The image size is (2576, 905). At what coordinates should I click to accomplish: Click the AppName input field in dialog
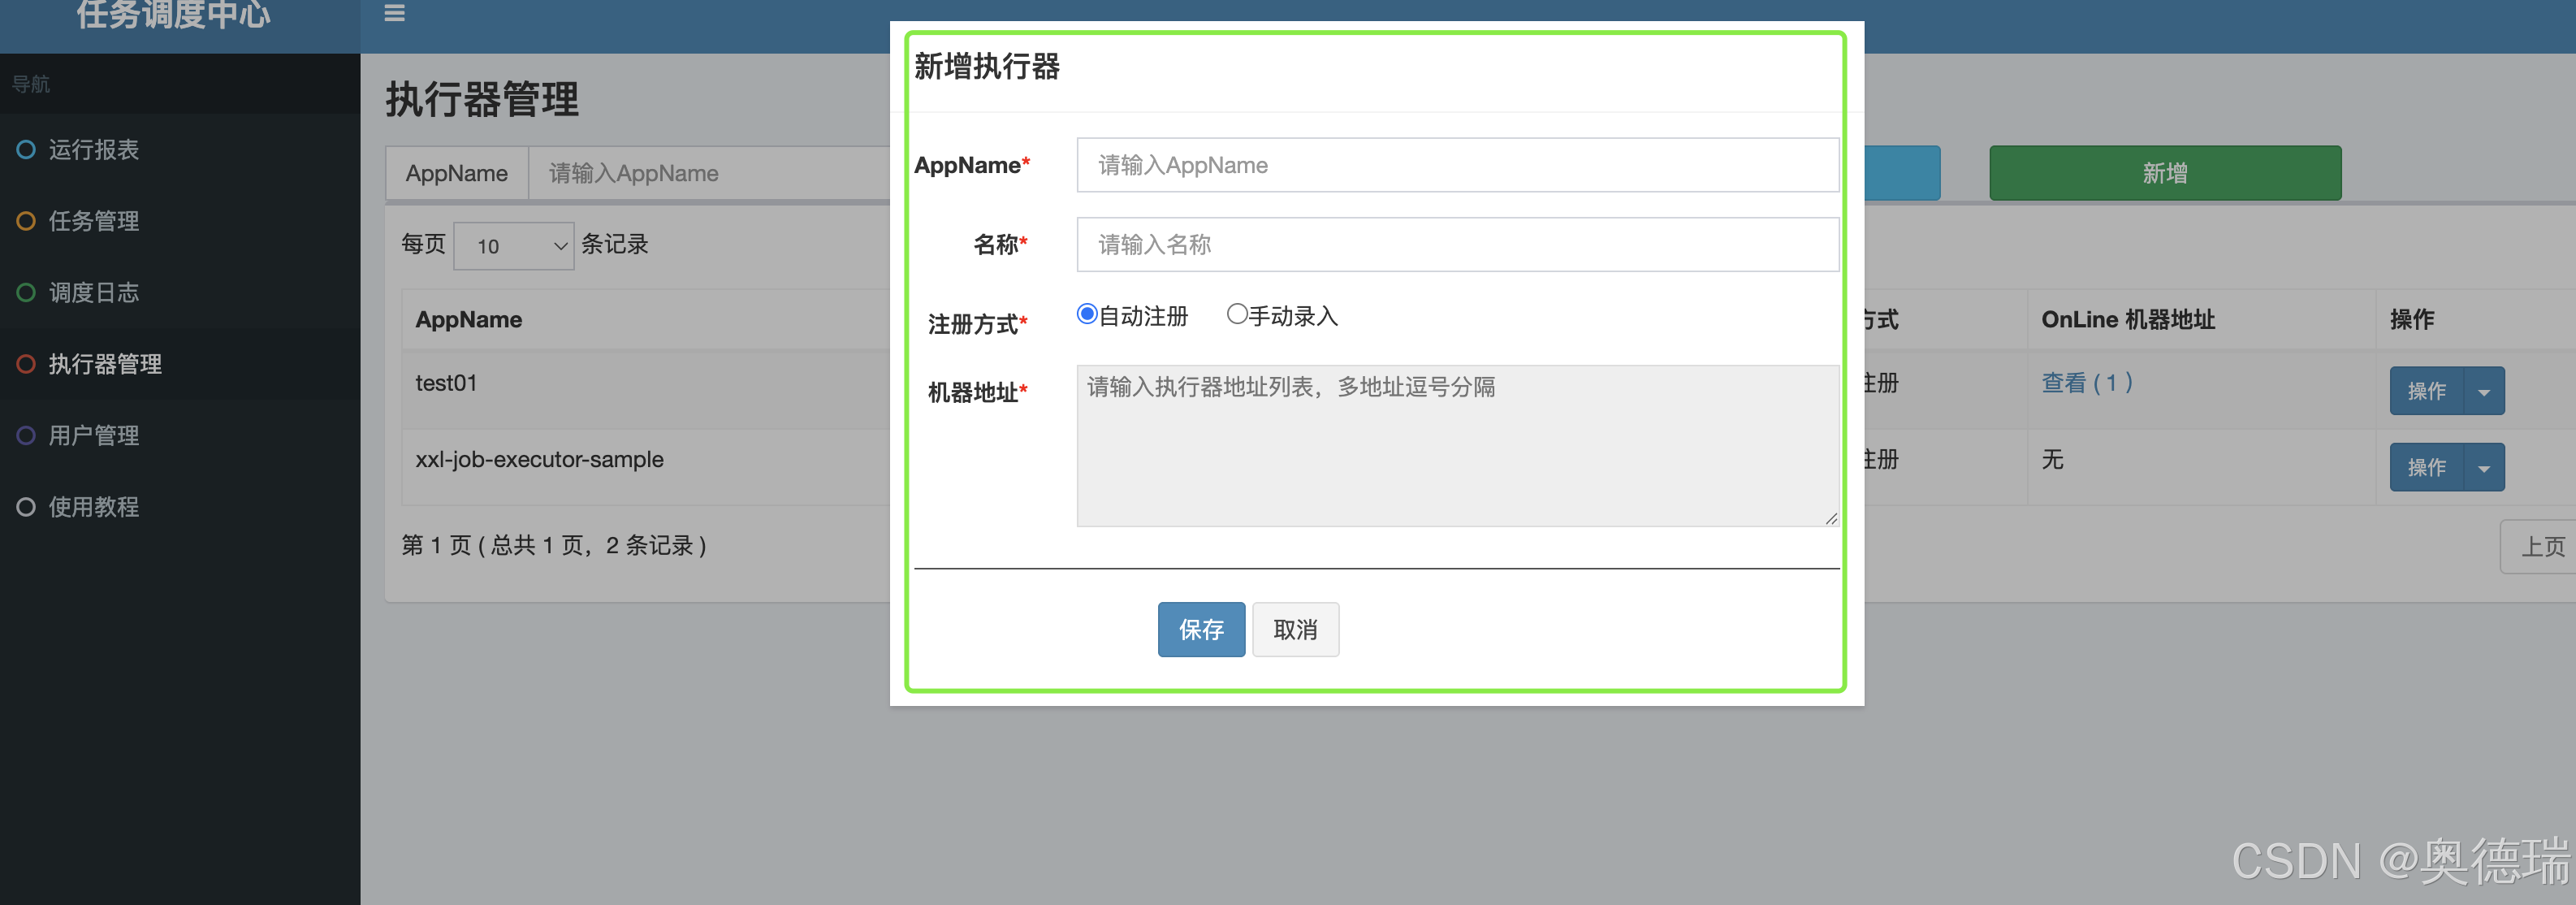pyautogui.click(x=1456, y=165)
